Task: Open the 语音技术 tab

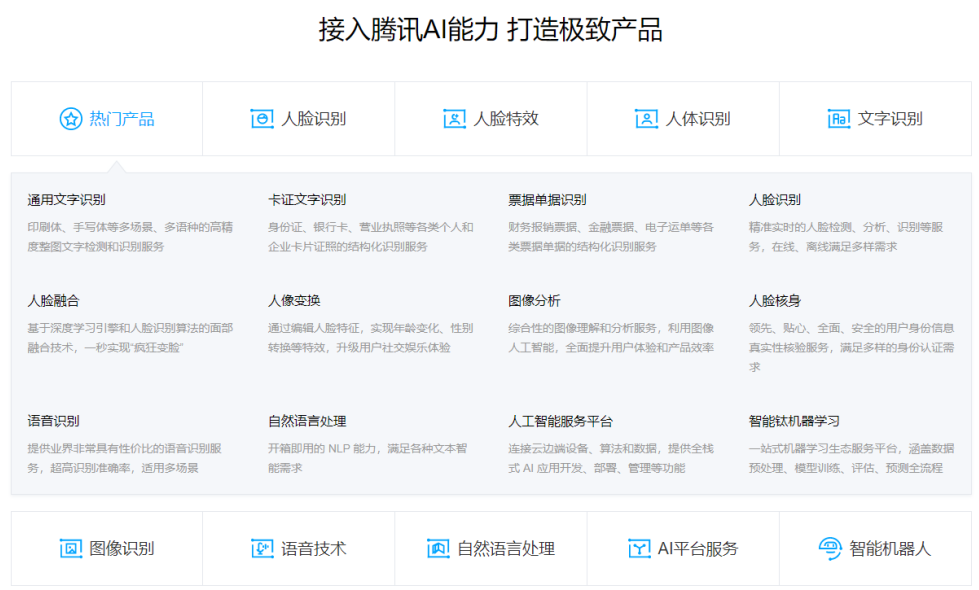Action: [298, 549]
